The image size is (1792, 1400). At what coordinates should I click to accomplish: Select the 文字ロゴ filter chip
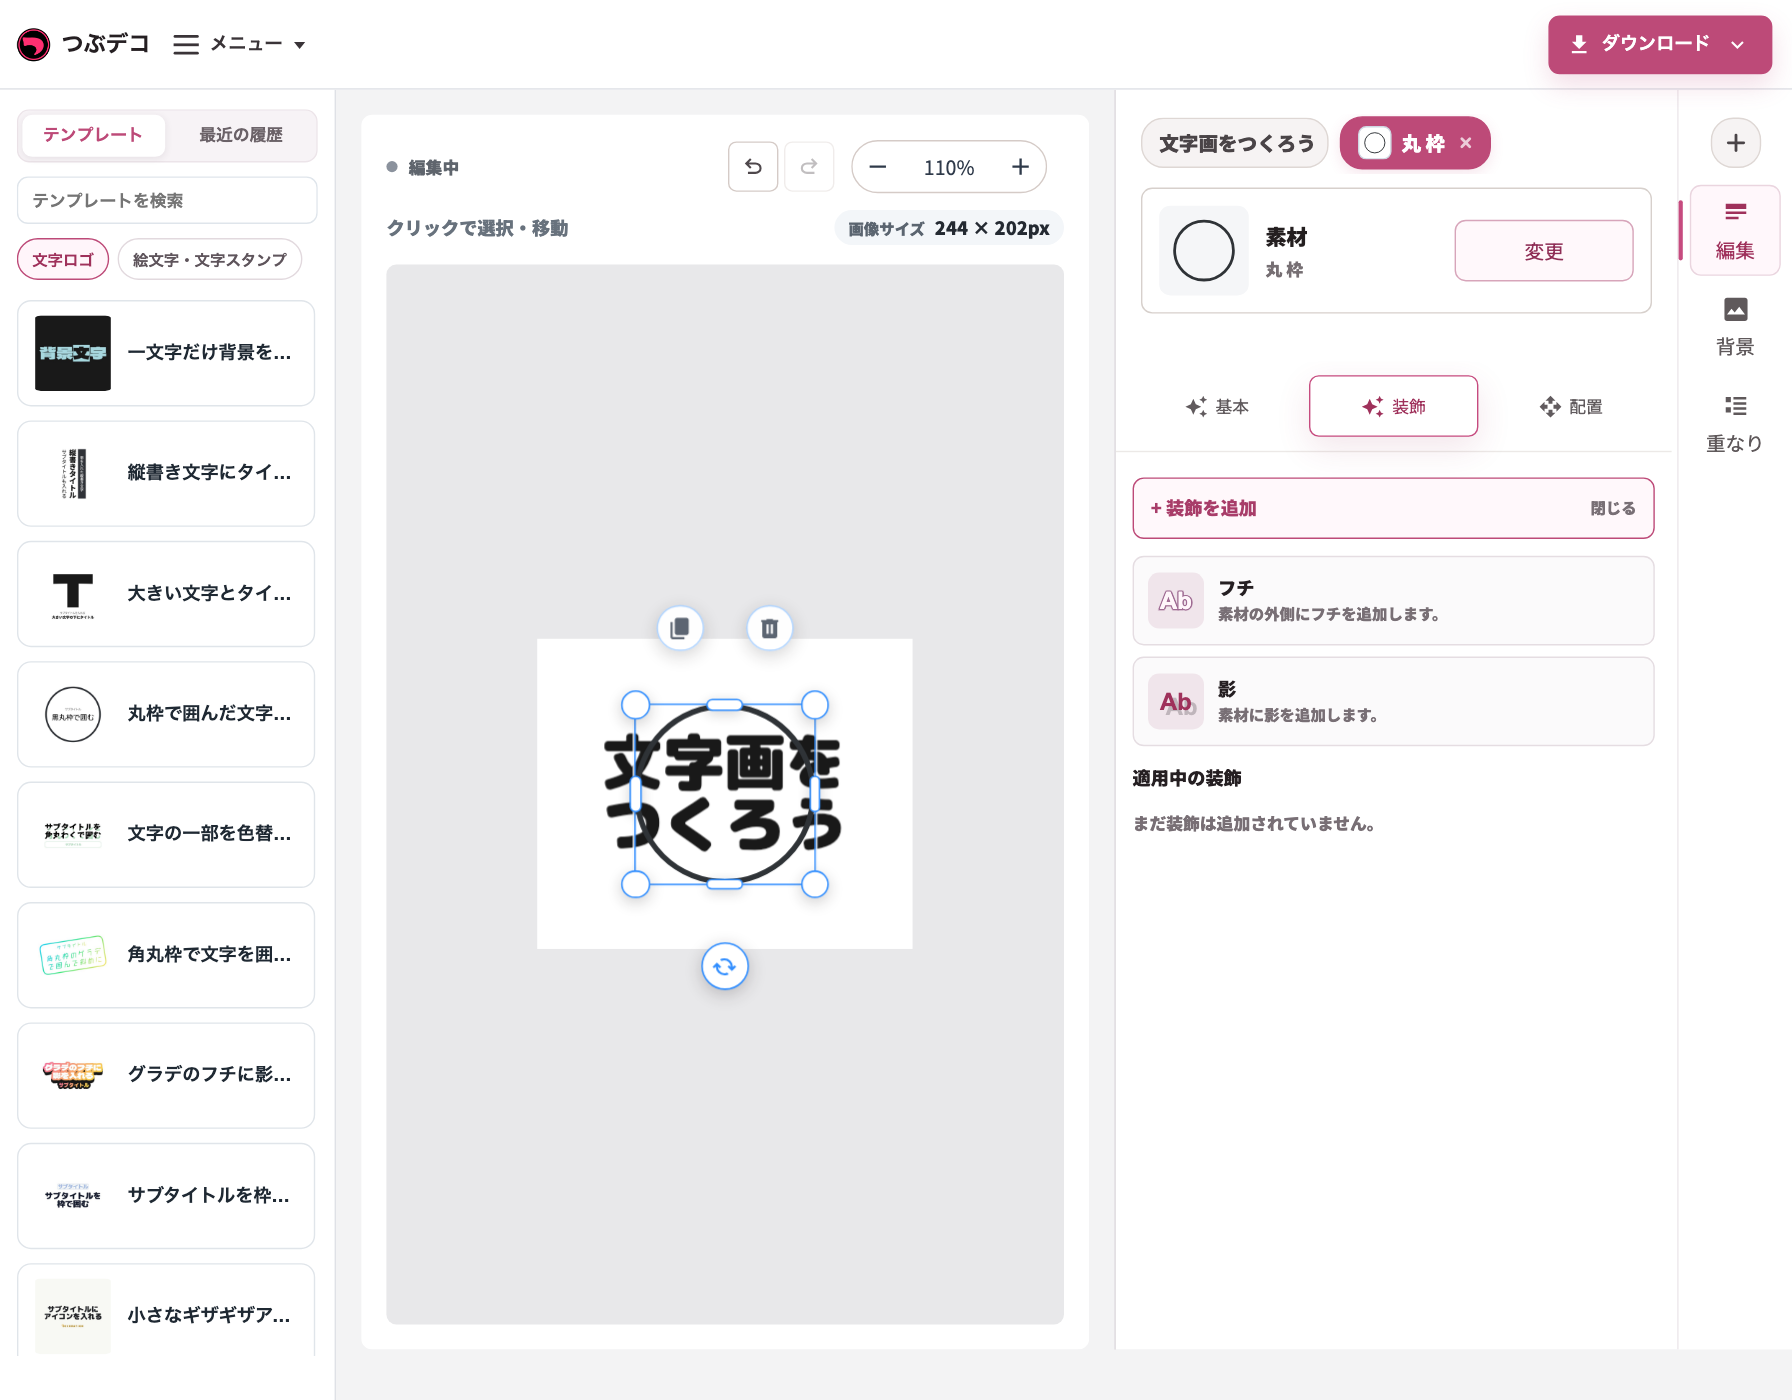tap(63, 260)
